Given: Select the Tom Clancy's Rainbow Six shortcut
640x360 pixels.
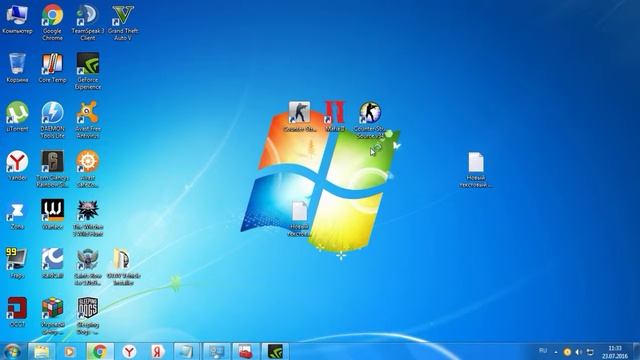Looking at the screenshot, I should click(x=52, y=169).
